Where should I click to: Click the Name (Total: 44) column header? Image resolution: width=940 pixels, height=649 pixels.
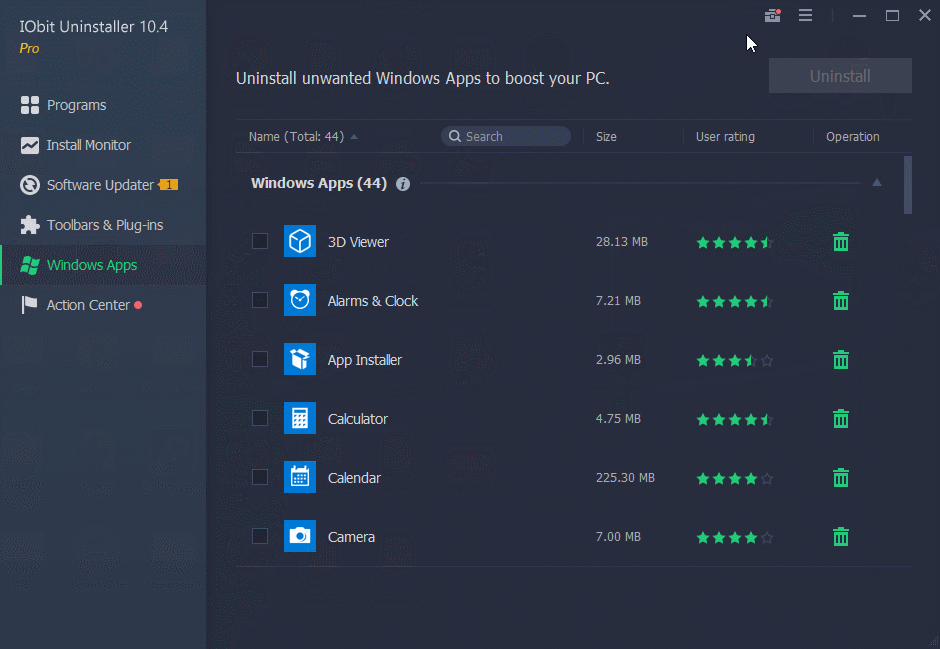(x=296, y=137)
